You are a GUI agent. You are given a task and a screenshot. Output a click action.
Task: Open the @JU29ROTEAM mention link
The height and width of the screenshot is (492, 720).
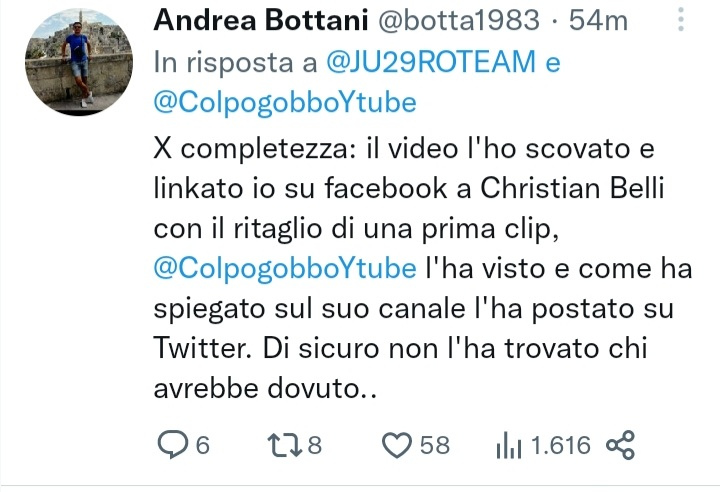pyautogui.click(x=431, y=62)
